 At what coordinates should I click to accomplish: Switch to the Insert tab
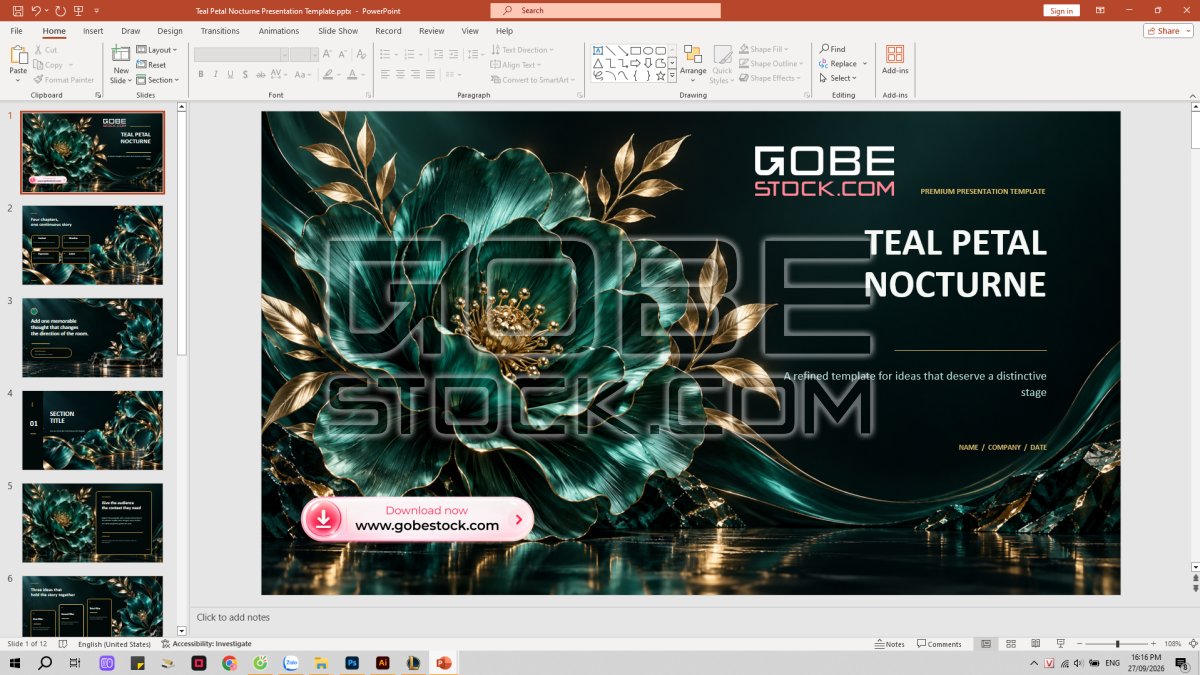point(93,31)
